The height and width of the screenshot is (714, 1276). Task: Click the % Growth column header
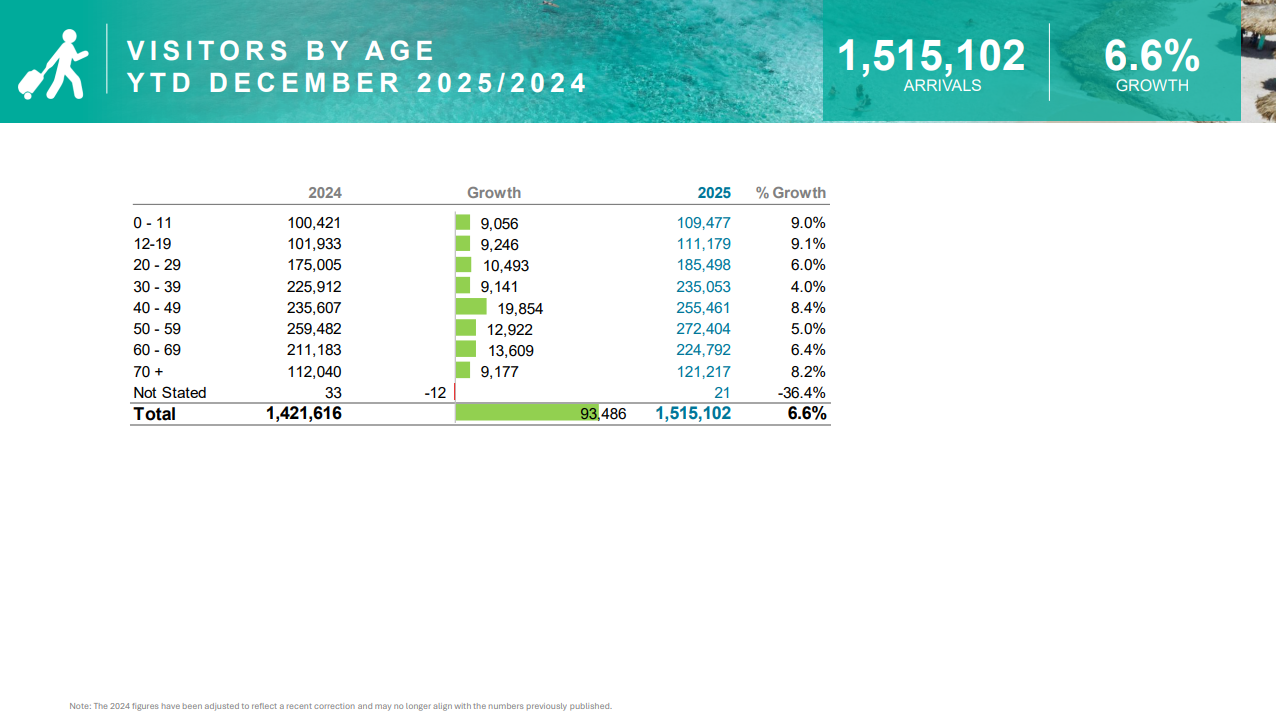(793, 192)
